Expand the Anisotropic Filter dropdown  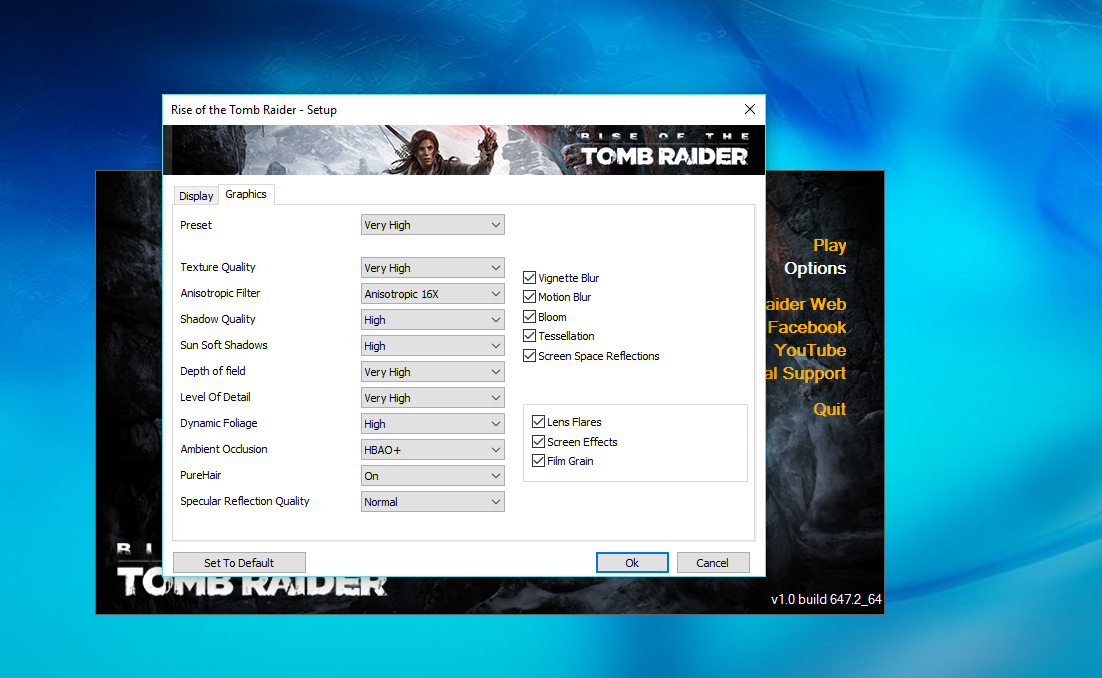(x=432, y=294)
